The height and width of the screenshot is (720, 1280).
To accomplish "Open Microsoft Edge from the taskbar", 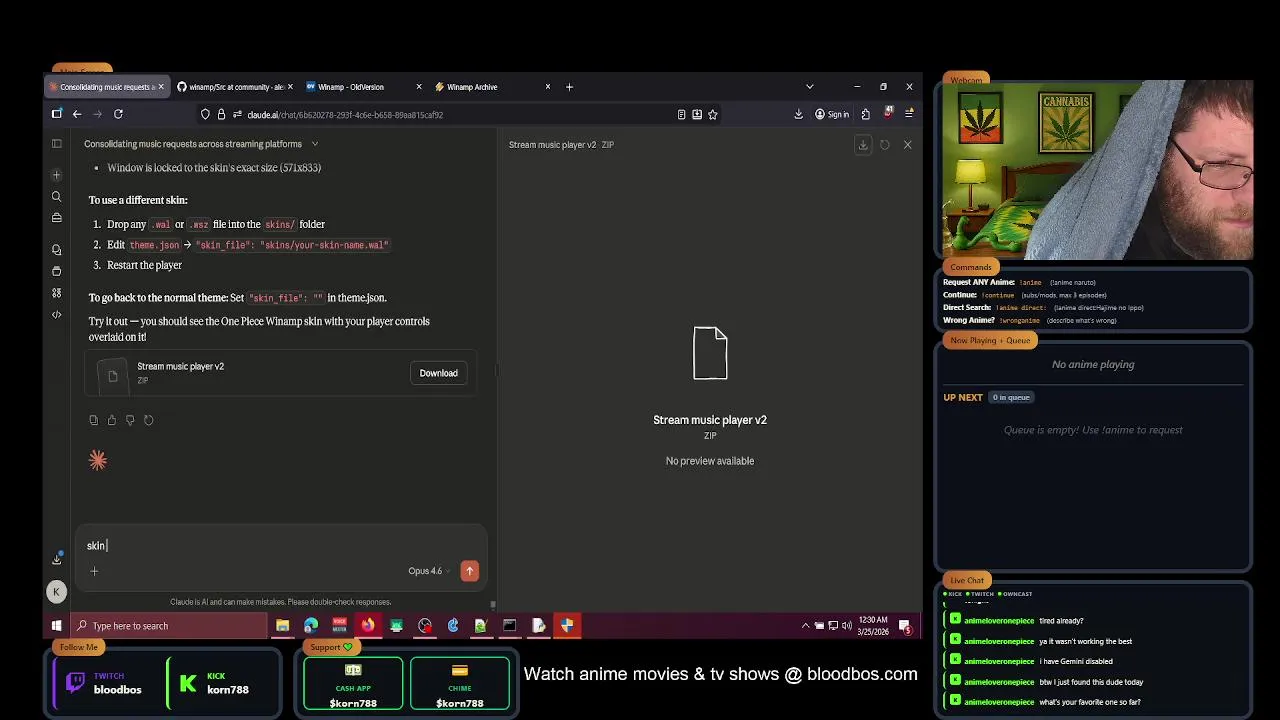I will (311, 626).
